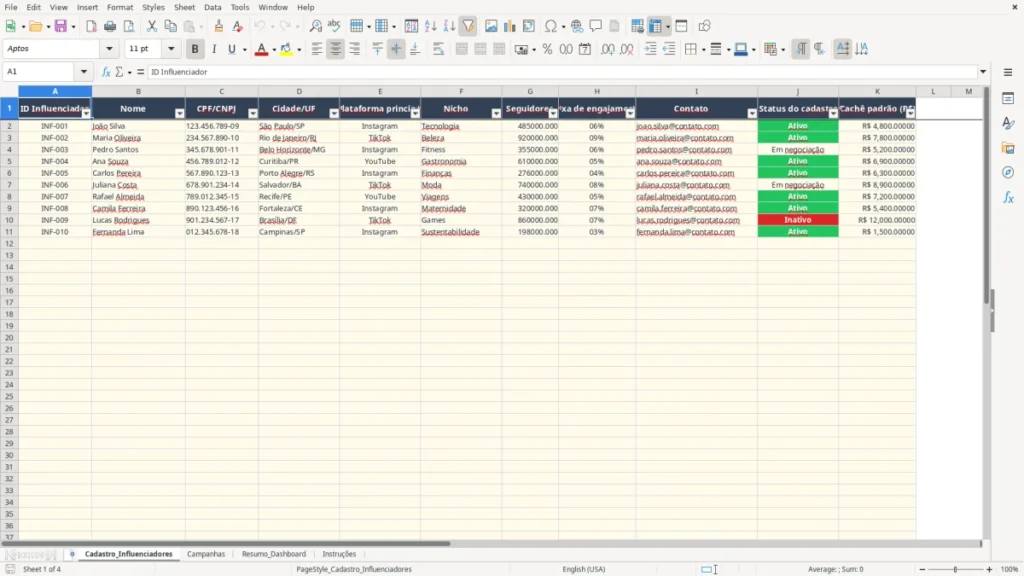The image size is (1024, 576).
Task: Open Find and Replace icon
Action: [x=315, y=26]
